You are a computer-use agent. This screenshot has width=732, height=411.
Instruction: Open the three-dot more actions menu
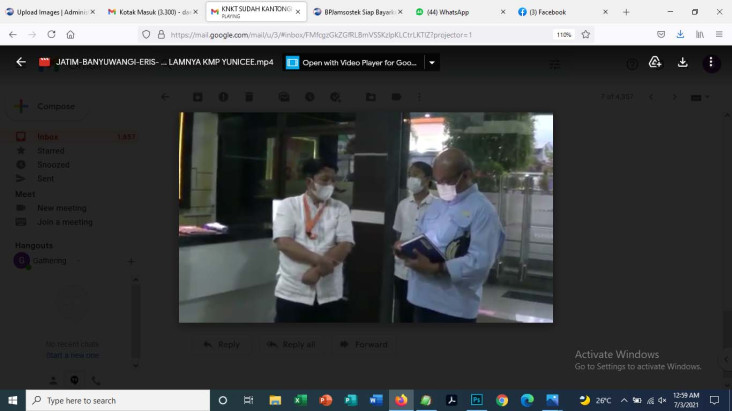pos(711,62)
